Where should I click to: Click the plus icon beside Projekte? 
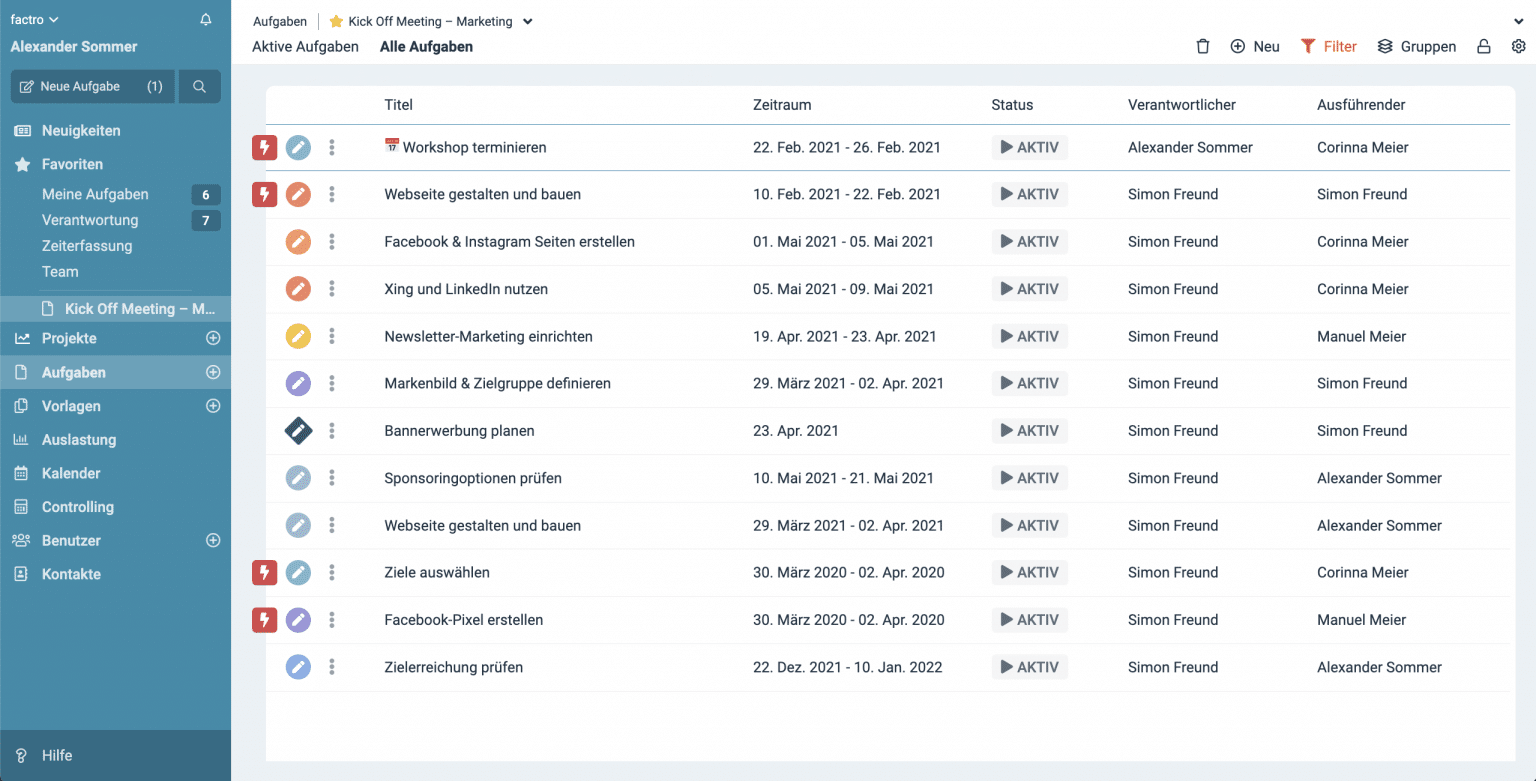coord(212,339)
